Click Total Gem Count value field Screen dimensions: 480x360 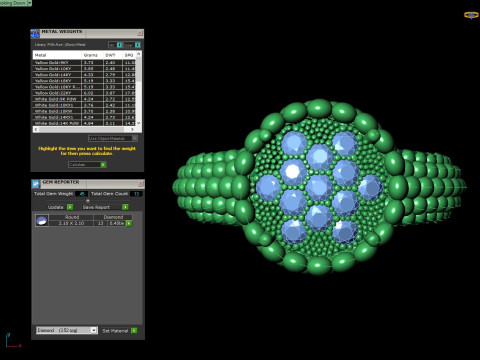136,194
